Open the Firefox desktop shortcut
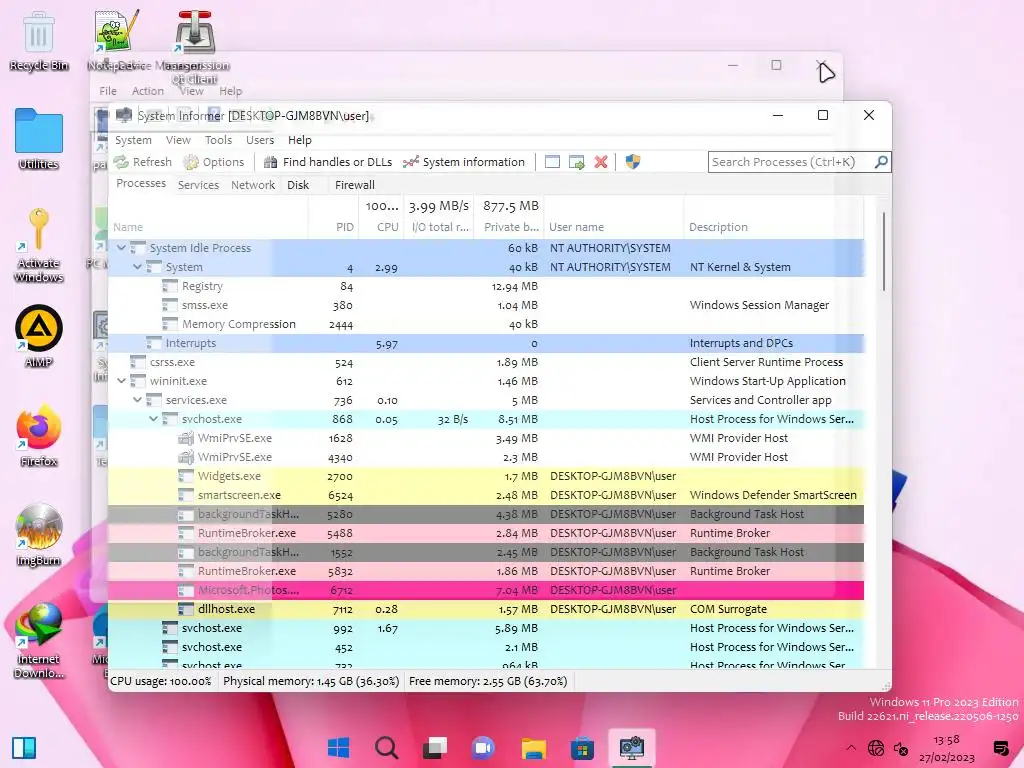 click(x=39, y=436)
